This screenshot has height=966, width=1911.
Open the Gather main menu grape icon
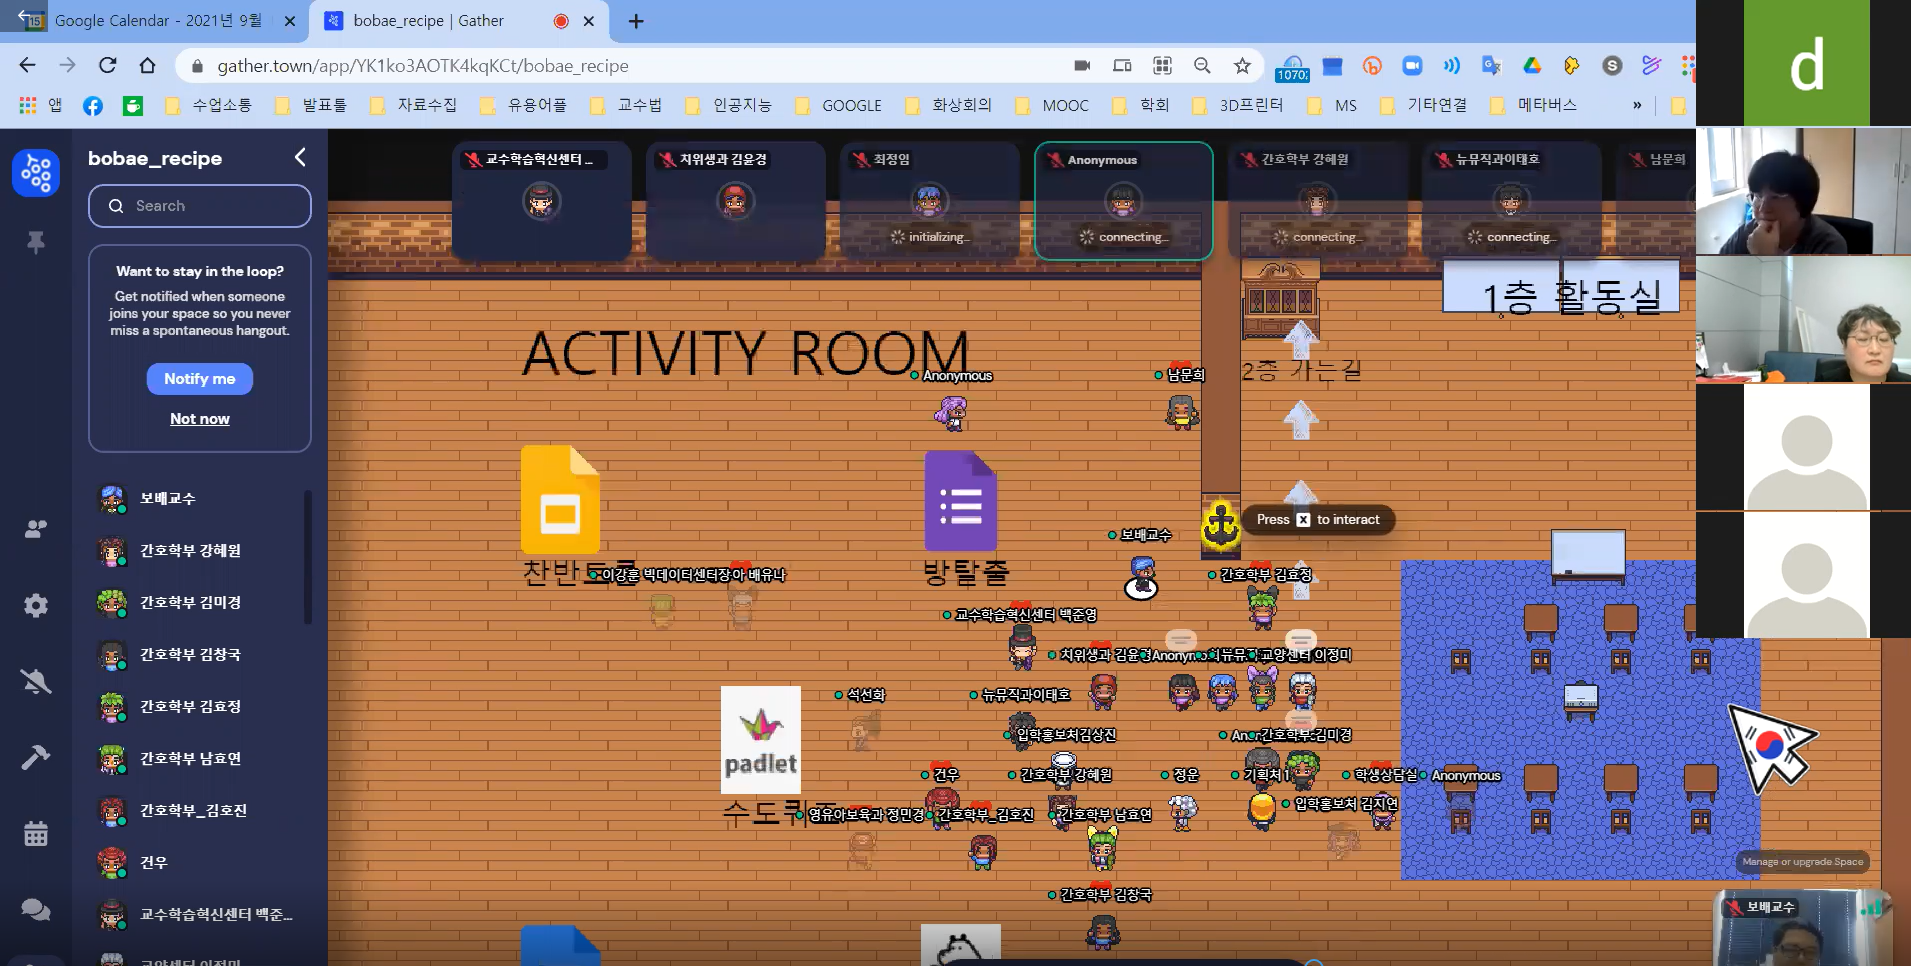click(36, 173)
